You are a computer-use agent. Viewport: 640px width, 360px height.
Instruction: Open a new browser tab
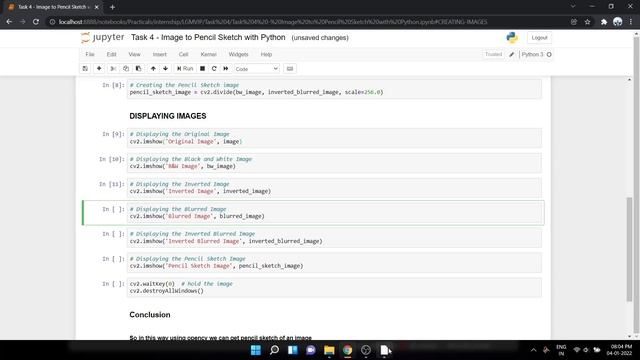click(112, 7)
